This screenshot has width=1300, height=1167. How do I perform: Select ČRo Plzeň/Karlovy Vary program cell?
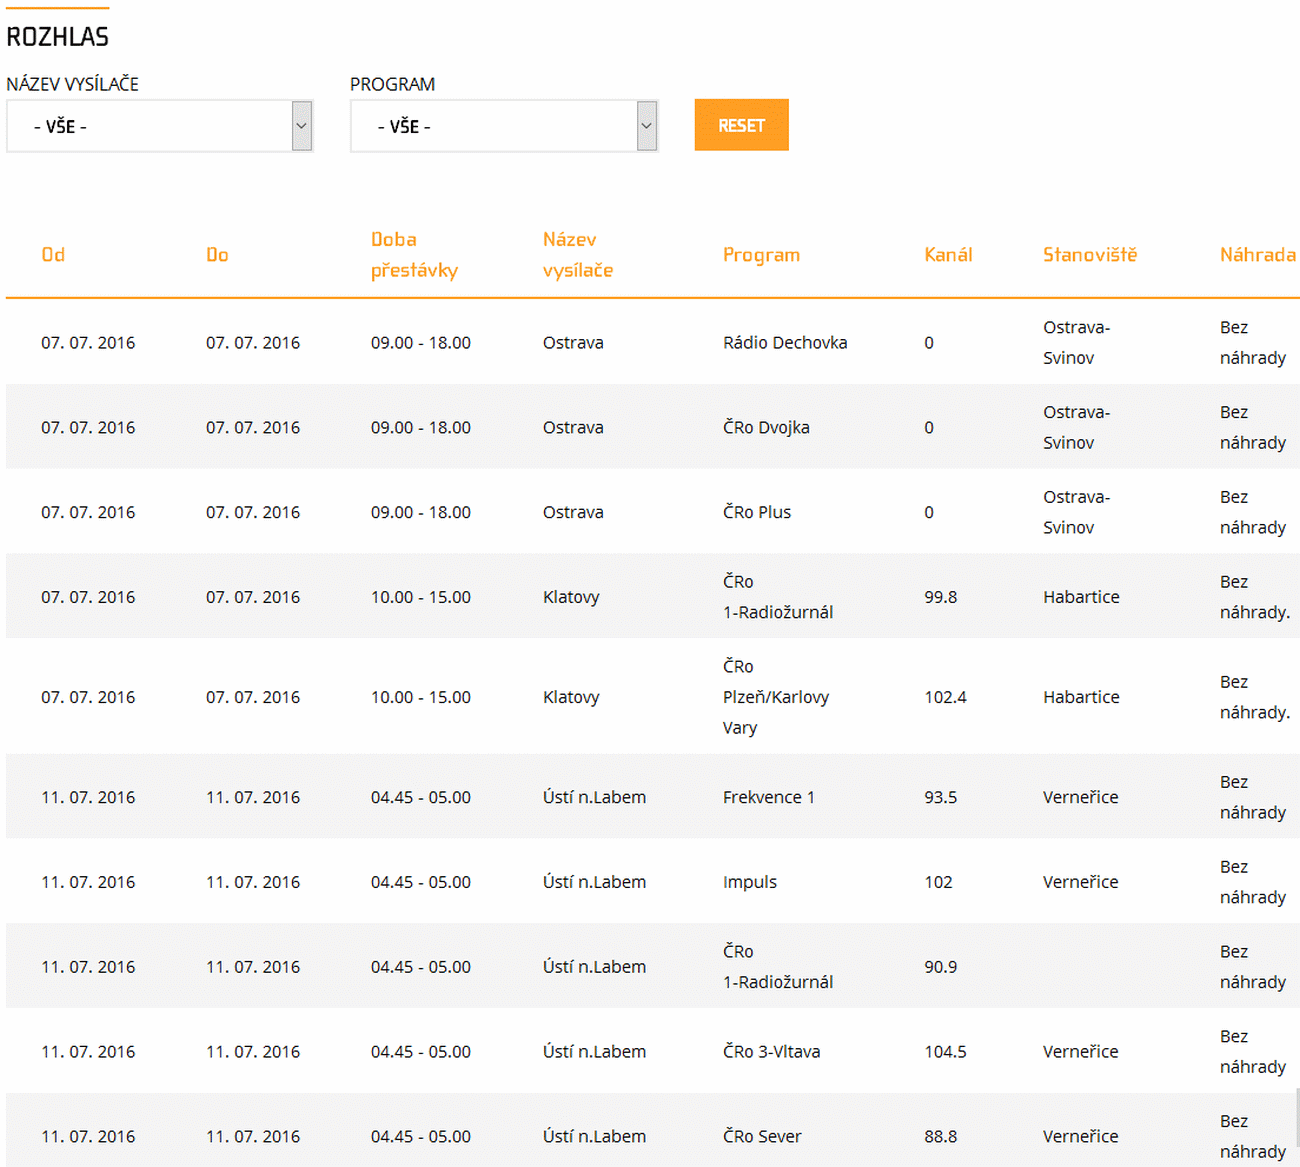pos(776,697)
